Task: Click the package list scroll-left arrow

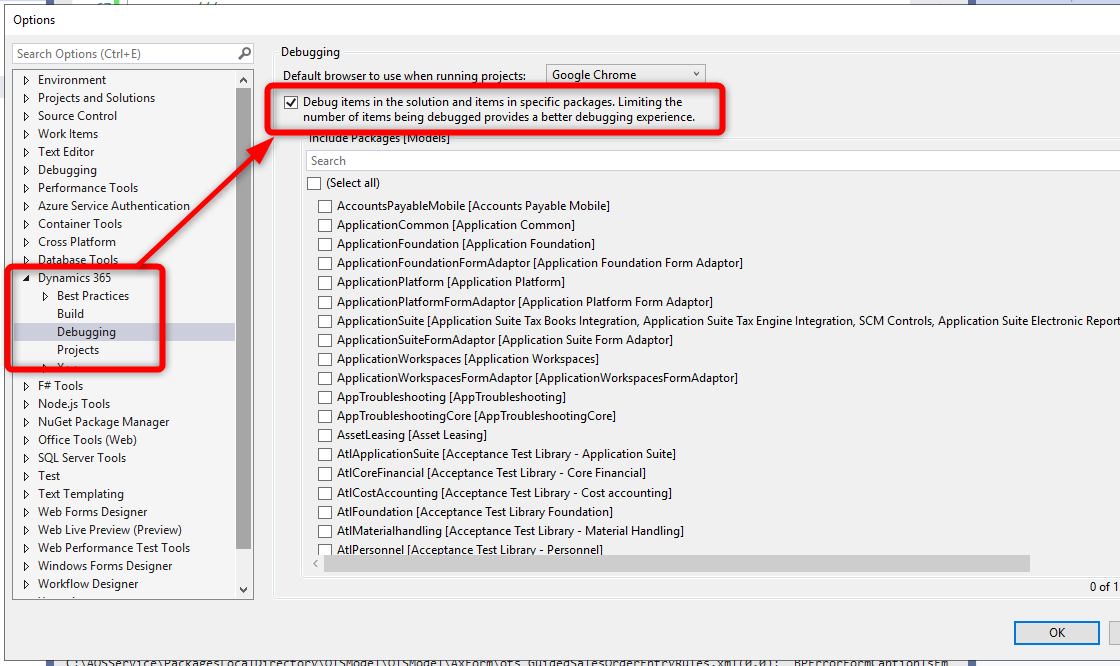Action: [316, 564]
